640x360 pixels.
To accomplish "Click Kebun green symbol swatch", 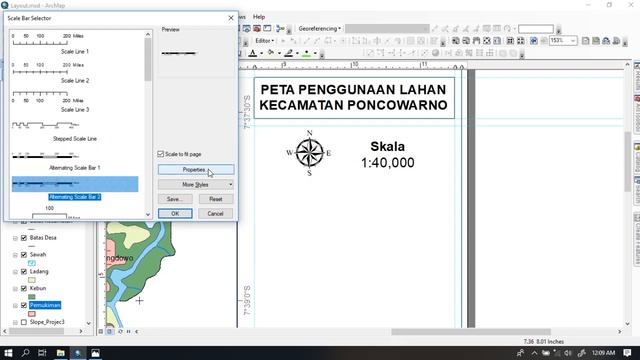I will (32, 297).
